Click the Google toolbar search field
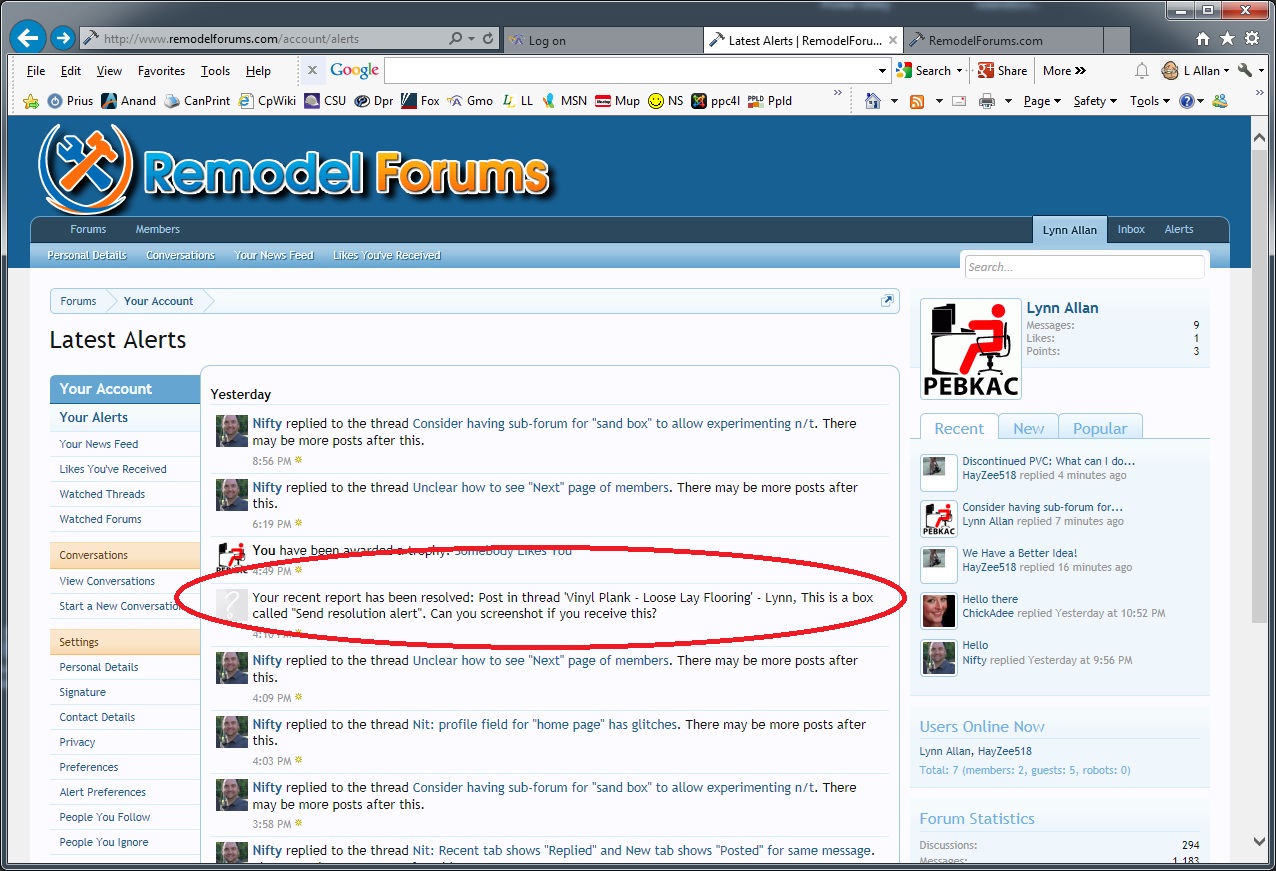 point(630,71)
